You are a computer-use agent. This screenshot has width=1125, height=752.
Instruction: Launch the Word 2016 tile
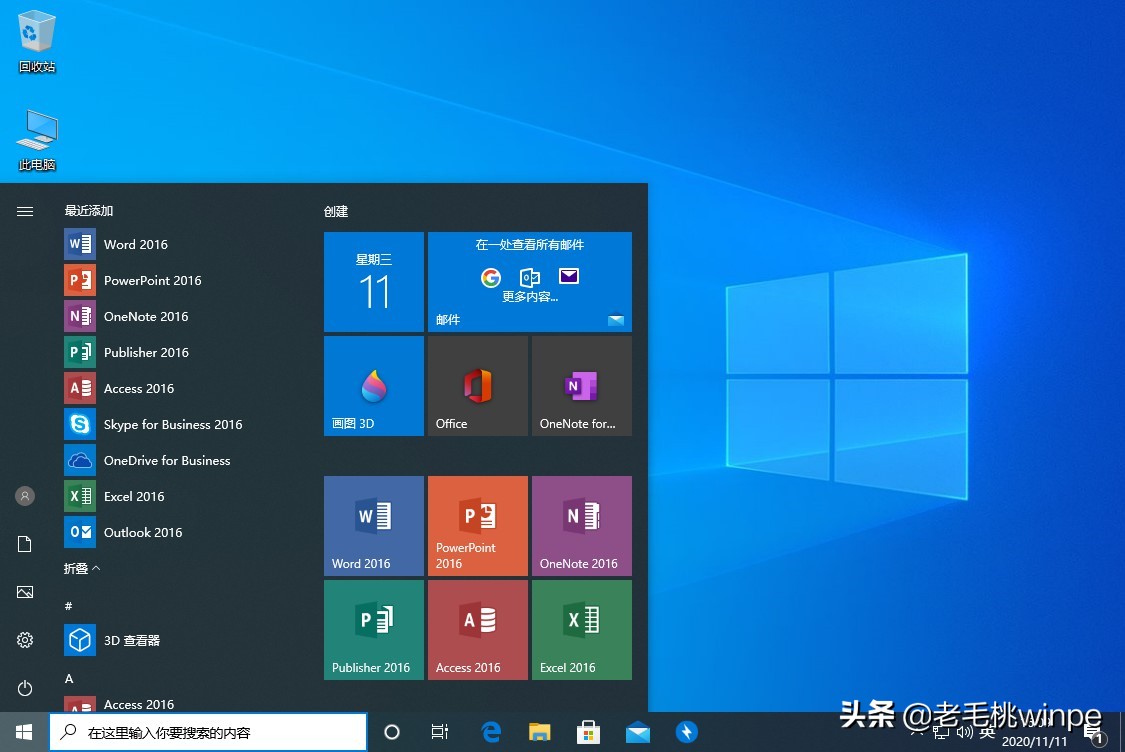click(x=373, y=525)
